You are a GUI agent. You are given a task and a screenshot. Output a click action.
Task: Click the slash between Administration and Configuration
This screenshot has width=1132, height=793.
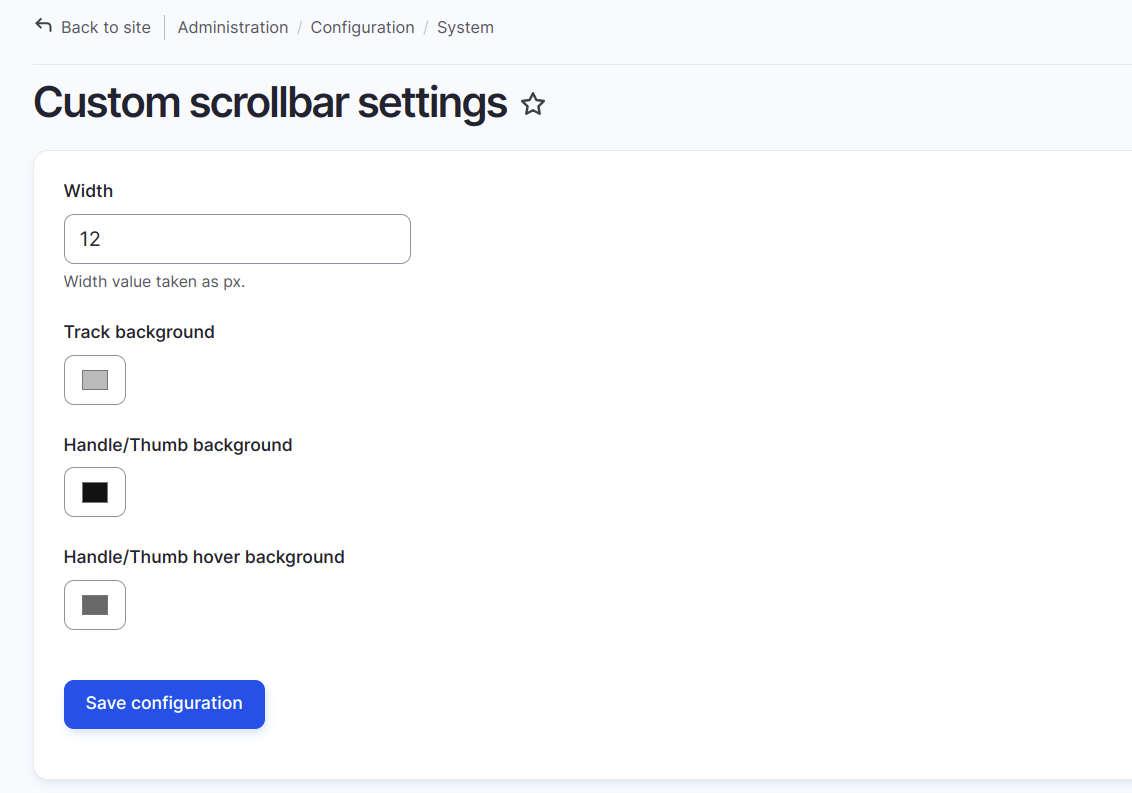click(300, 27)
